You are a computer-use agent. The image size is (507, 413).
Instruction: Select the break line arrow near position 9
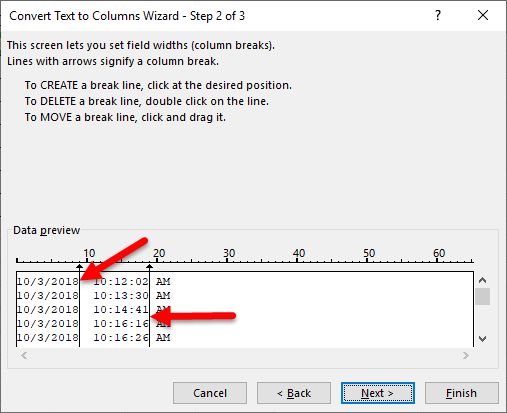[x=79, y=267]
